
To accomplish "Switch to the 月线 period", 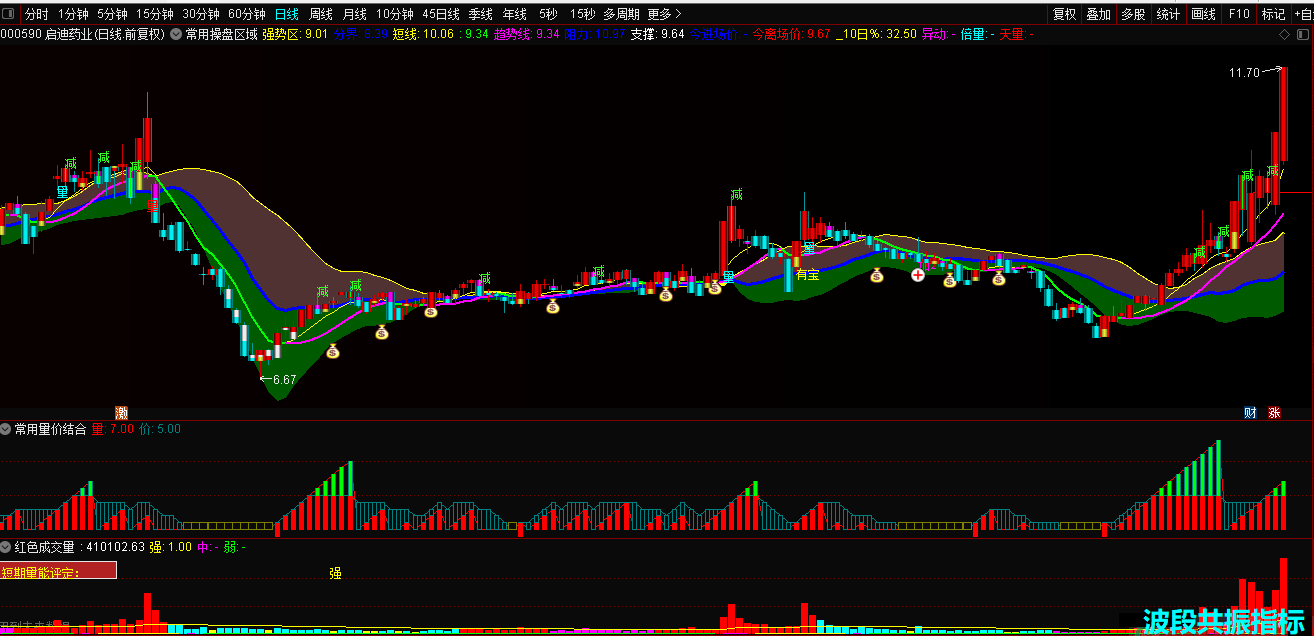I will pyautogui.click(x=355, y=14).
